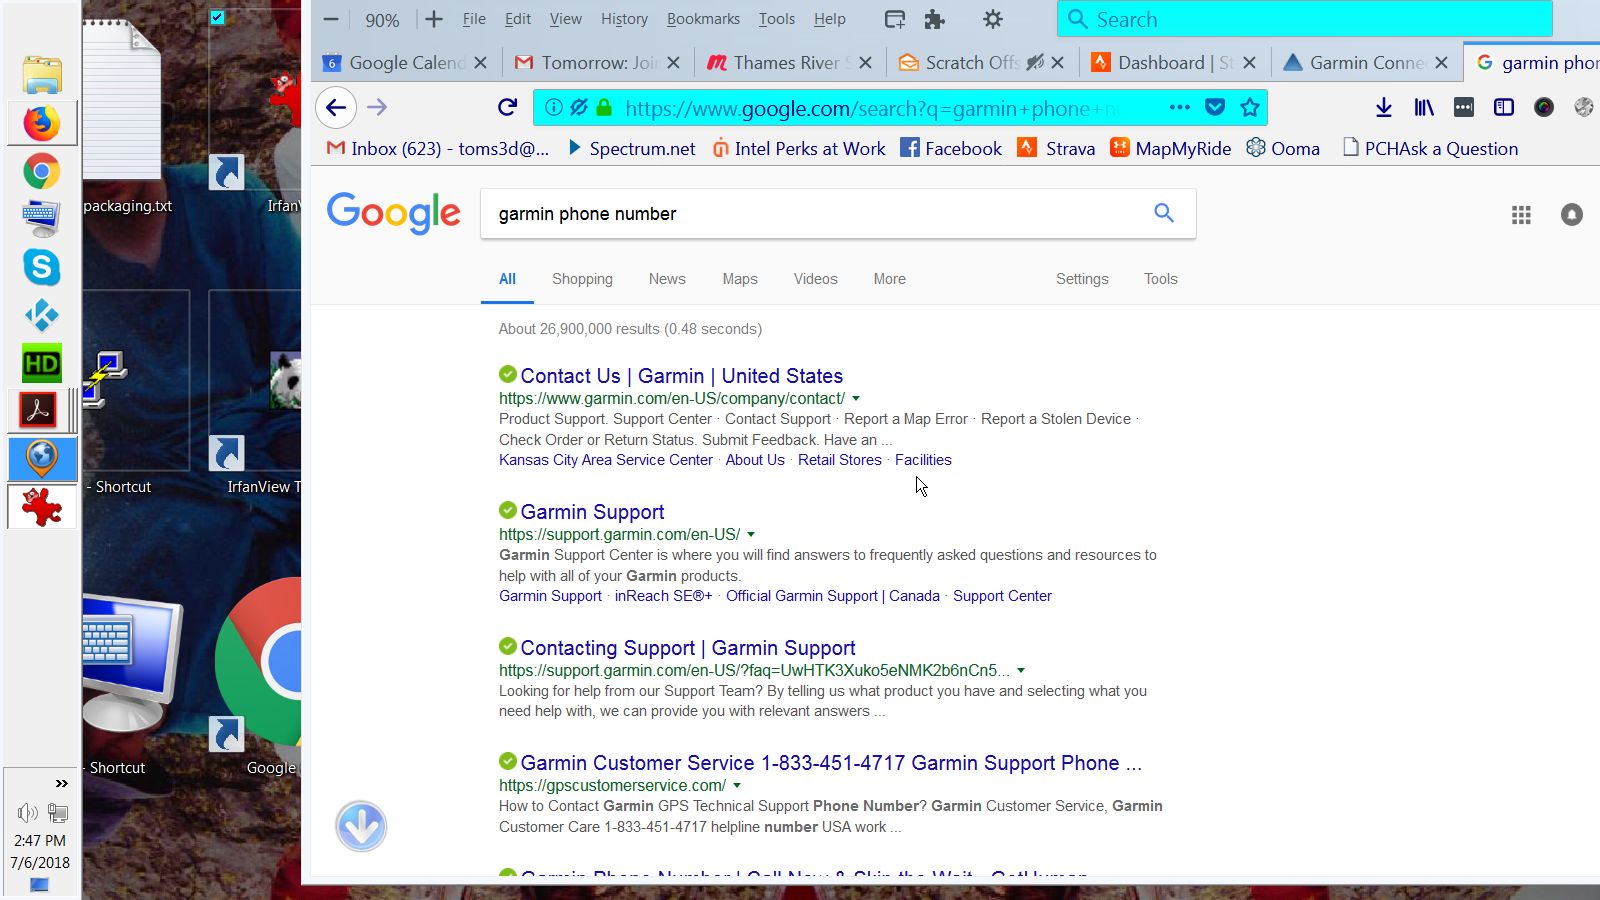Go back with the back arrow button
The width and height of the screenshot is (1600, 900).
336,107
